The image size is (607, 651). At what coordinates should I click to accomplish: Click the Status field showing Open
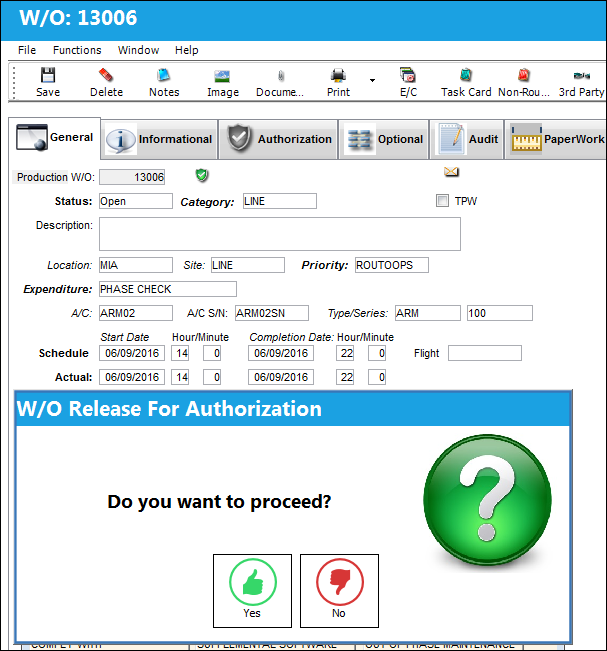136,201
